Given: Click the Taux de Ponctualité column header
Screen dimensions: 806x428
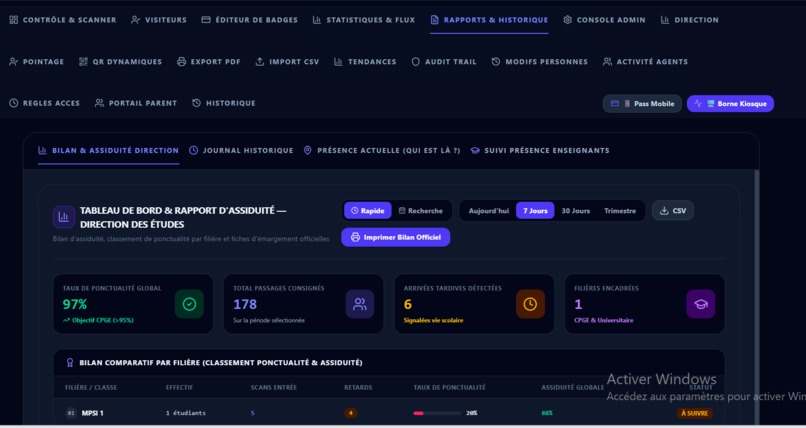Looking at the screenshot, I should click(450, 387).
